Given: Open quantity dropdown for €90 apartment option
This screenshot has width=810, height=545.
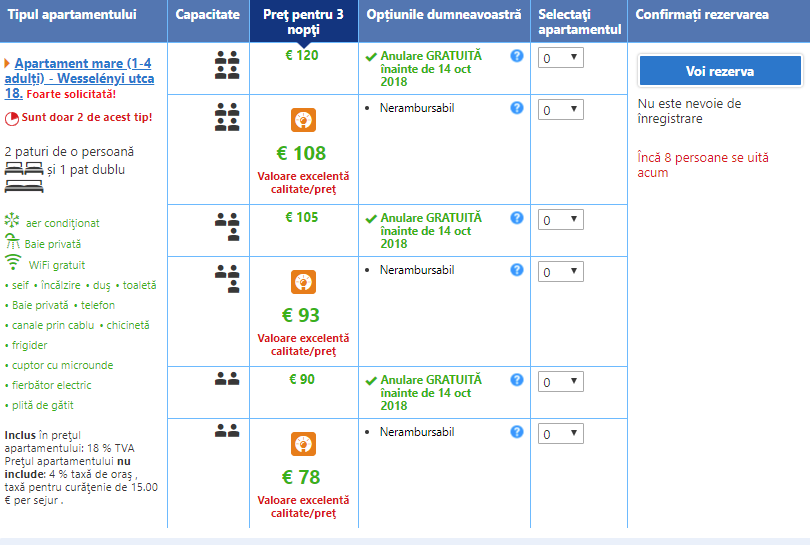Looking at the screenshot, I should [561, 382].
